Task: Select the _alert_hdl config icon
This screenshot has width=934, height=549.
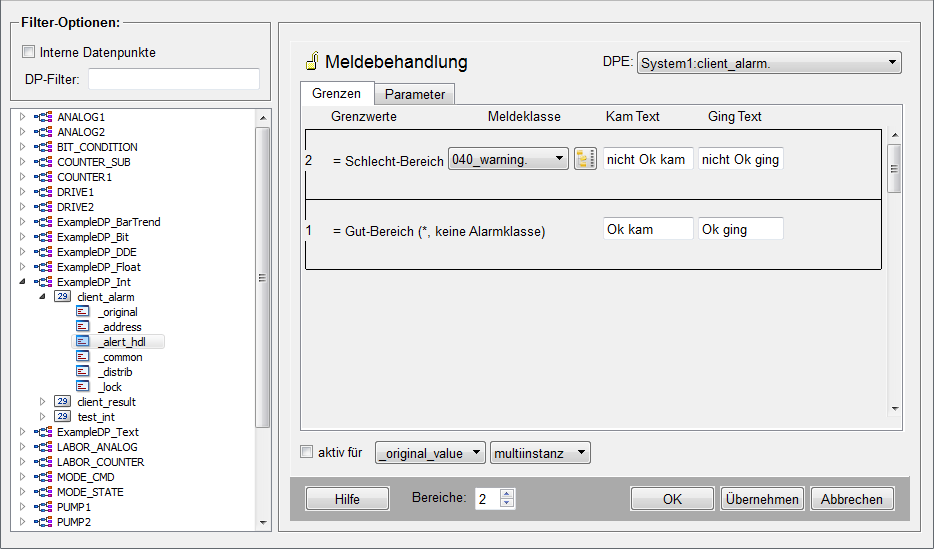Action: tap(82, 342)
